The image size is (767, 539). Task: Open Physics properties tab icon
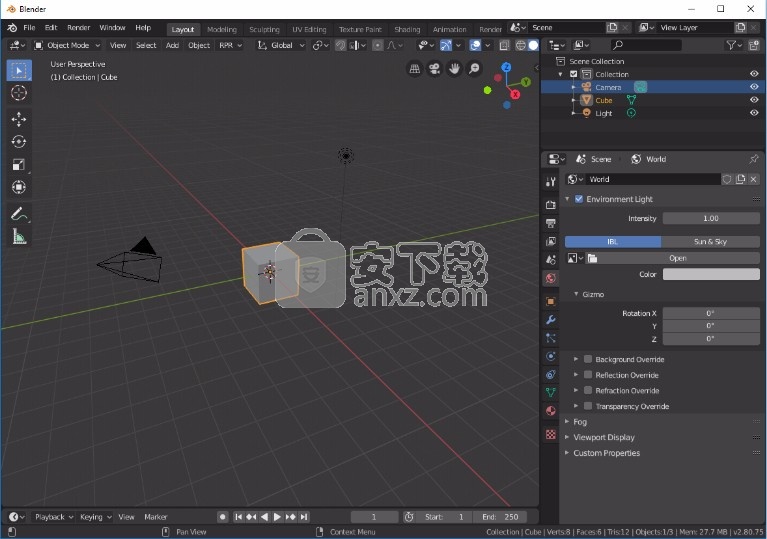[x=551, y=356]
